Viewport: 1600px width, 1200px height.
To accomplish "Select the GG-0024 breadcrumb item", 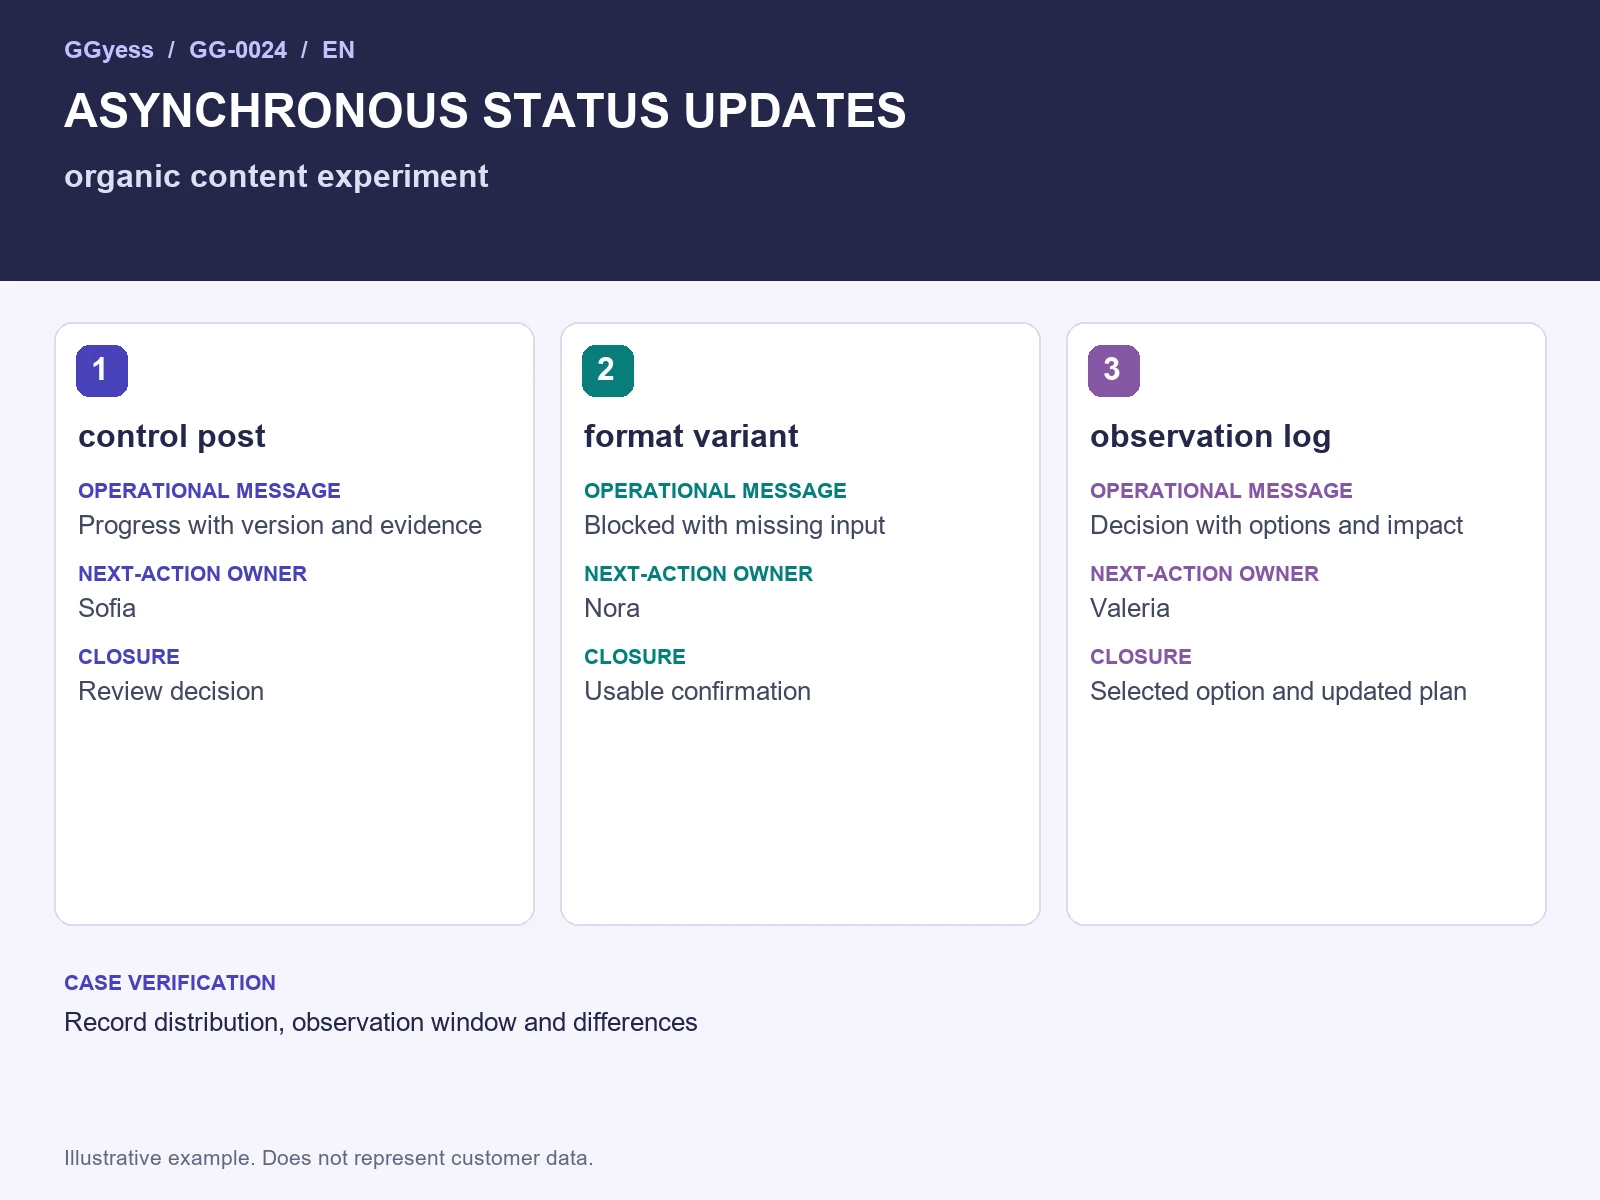I will point(238,50).
